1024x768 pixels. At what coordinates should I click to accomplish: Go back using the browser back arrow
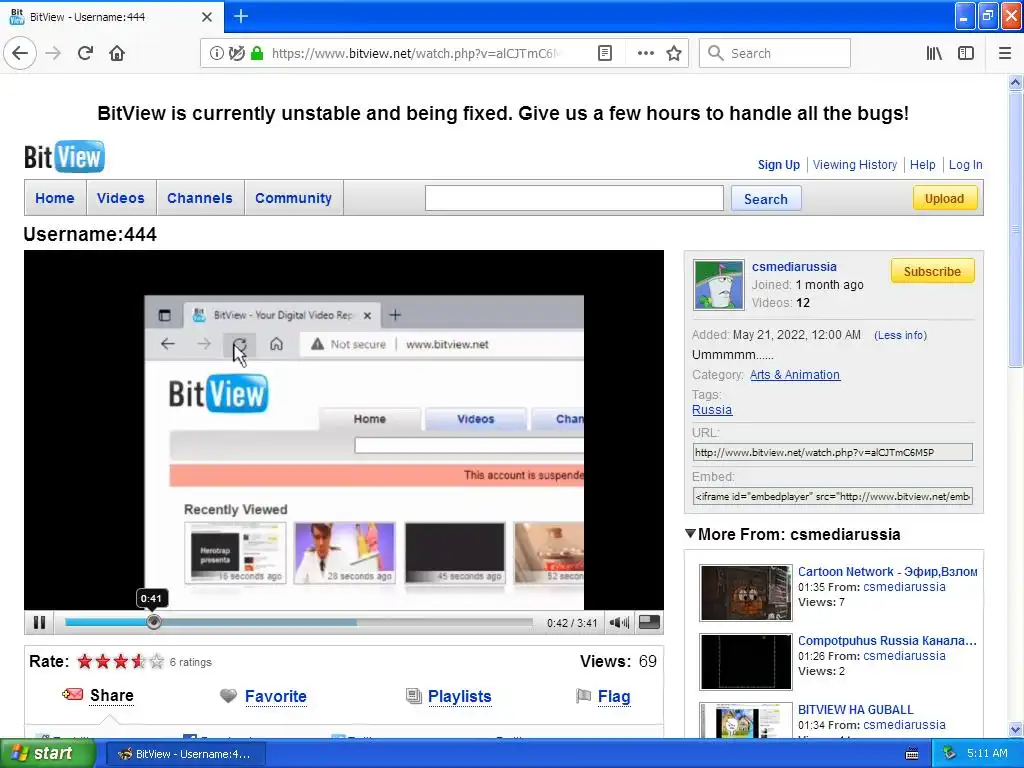click(x=20, y=53)
